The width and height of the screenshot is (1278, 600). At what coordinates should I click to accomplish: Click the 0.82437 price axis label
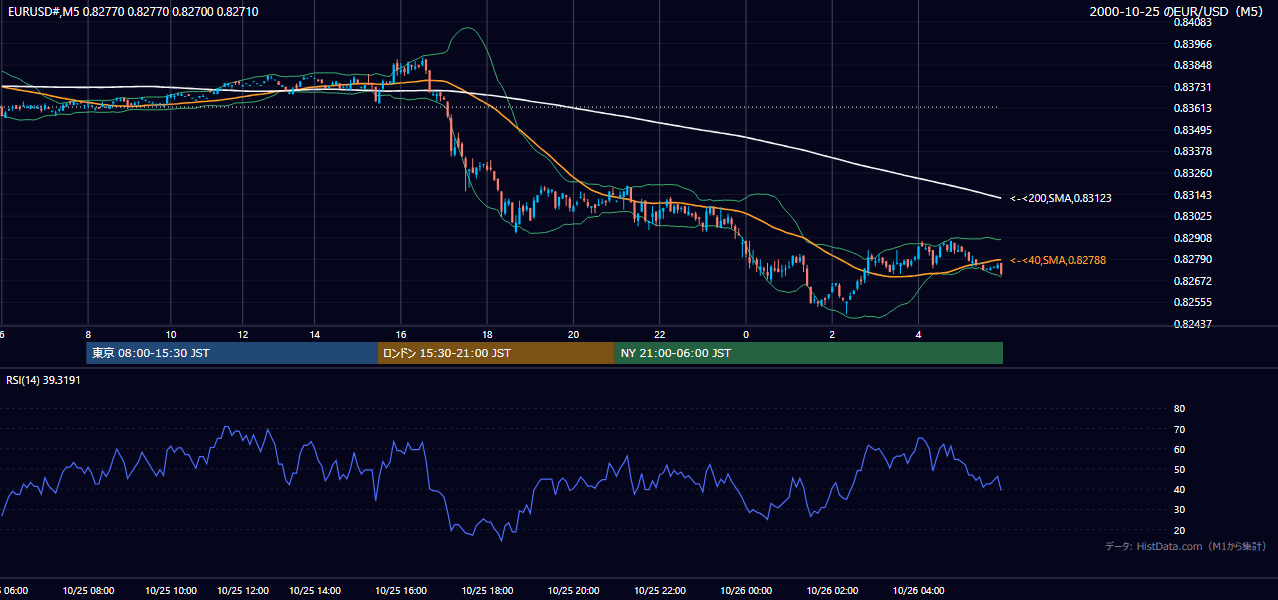point(1192,324)
